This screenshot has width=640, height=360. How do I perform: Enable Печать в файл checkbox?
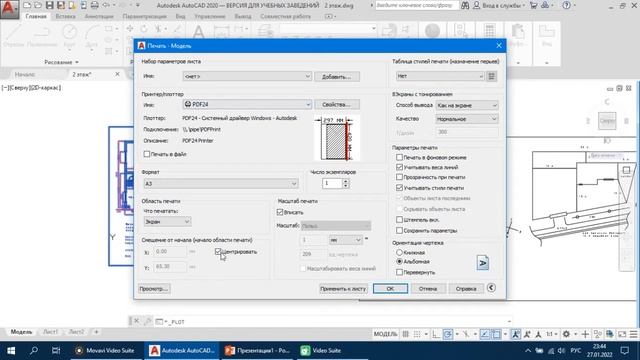point(147,154)
